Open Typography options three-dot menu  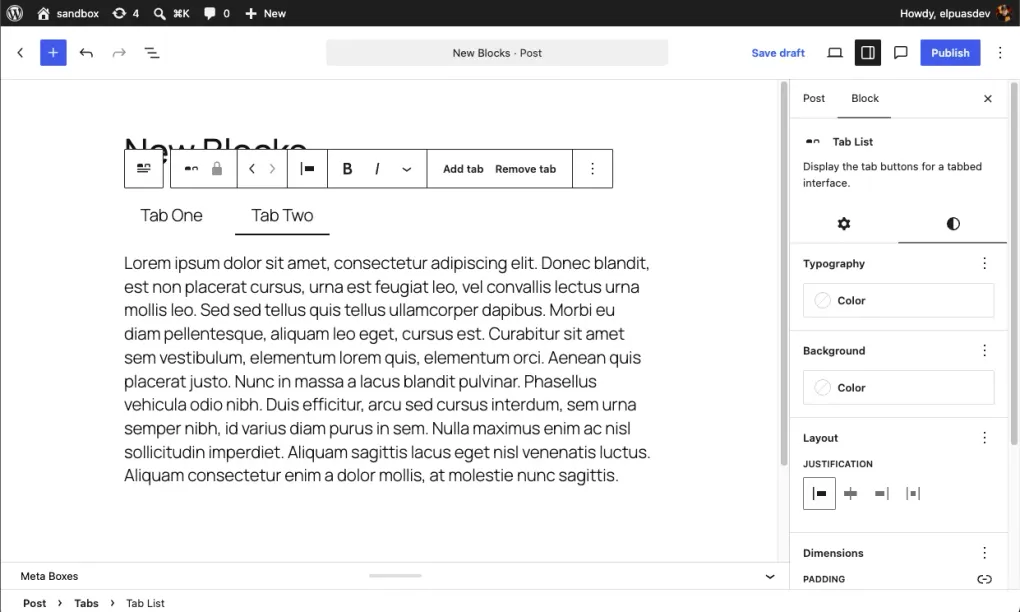click(x=984, y=263)
